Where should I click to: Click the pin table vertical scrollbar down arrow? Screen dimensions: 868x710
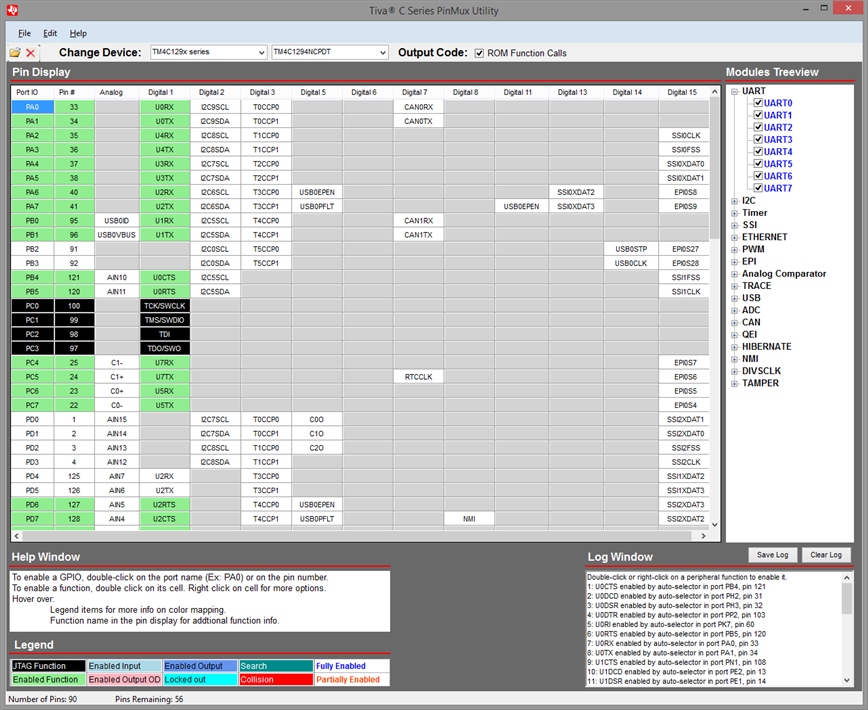pyautogui.click(x=715, y=525)
